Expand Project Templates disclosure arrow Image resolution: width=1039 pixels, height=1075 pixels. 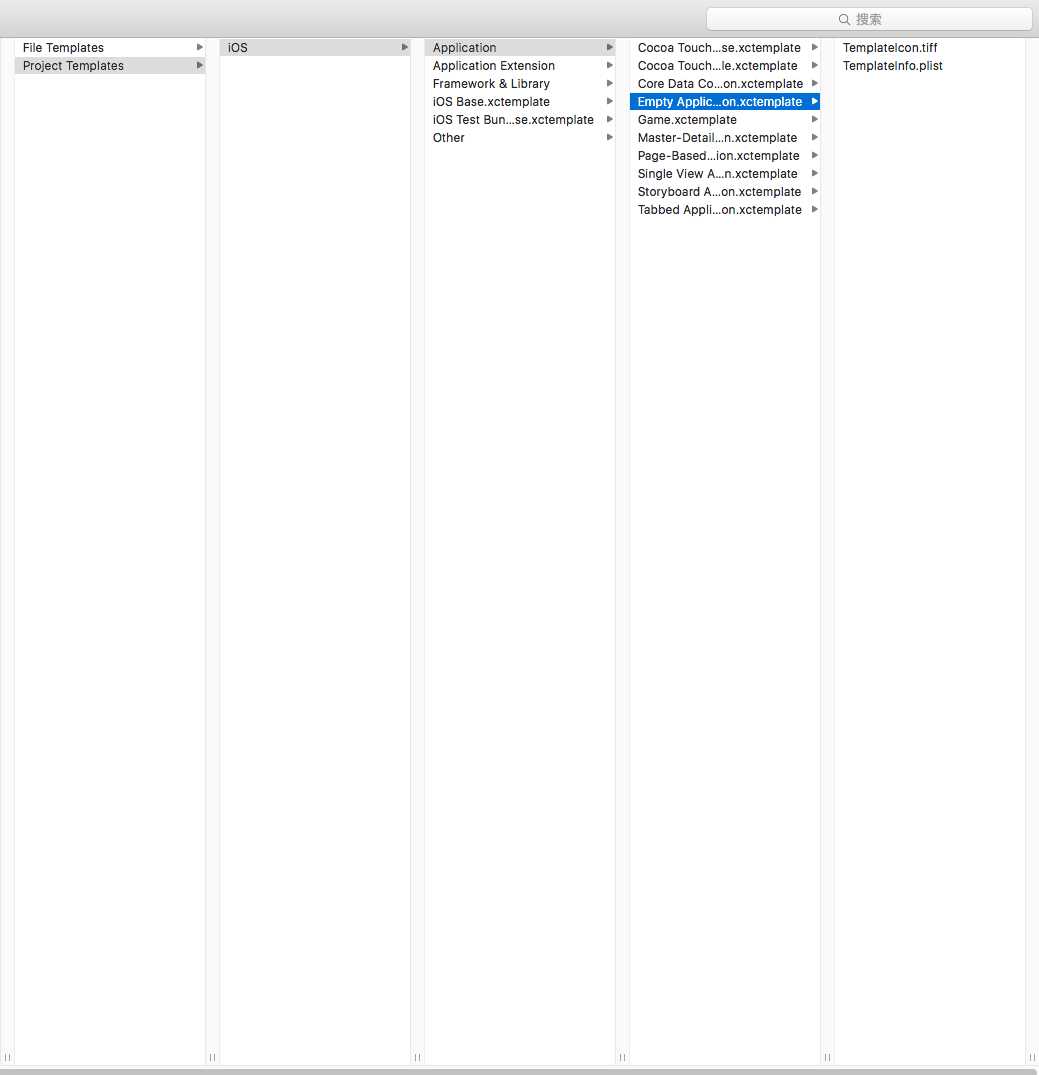(x=200, y=65)
